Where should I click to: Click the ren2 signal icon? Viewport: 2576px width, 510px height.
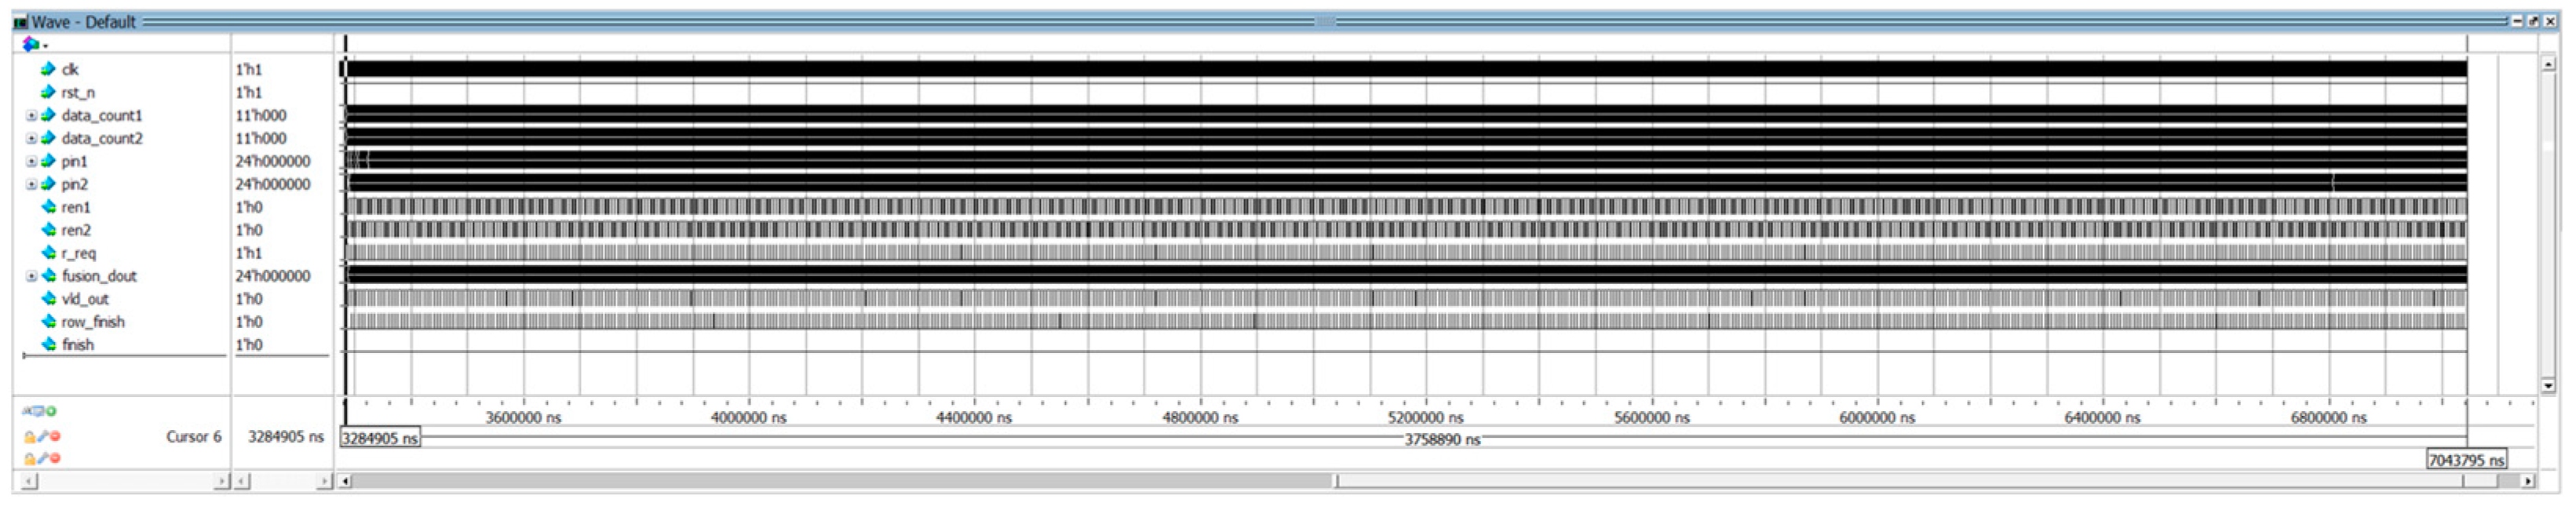click(48, 230)
